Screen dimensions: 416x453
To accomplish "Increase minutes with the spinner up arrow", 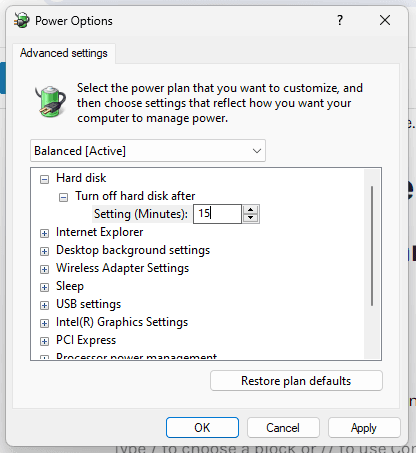I will click(x=251, y=210).
